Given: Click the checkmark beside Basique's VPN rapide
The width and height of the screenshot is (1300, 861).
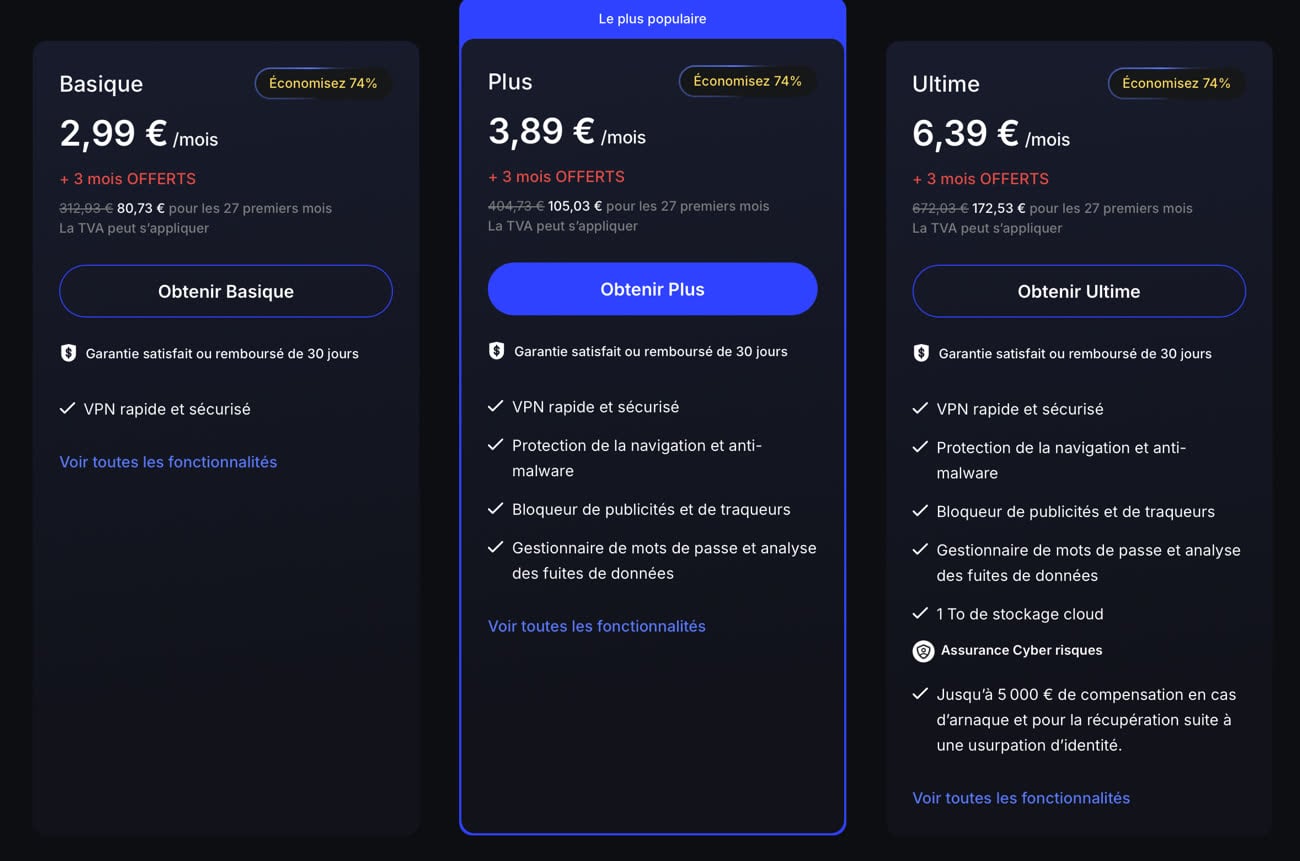Looking at the screenshot, I should [x=67, y=408].
